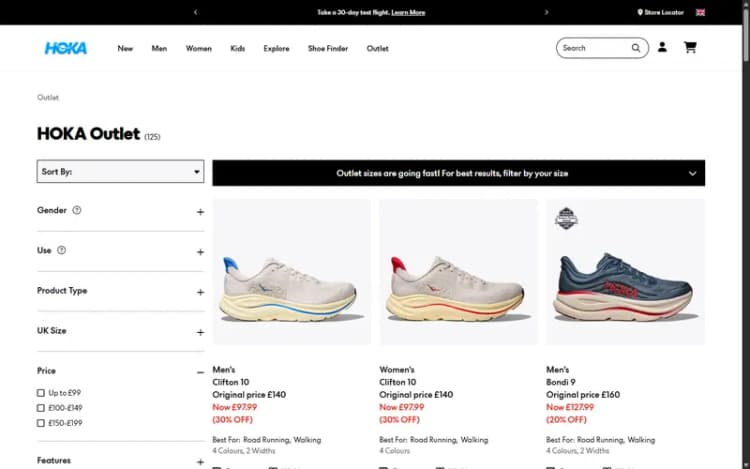Open the Women menu
Screen dimensions: 750x469
[199, 48]
